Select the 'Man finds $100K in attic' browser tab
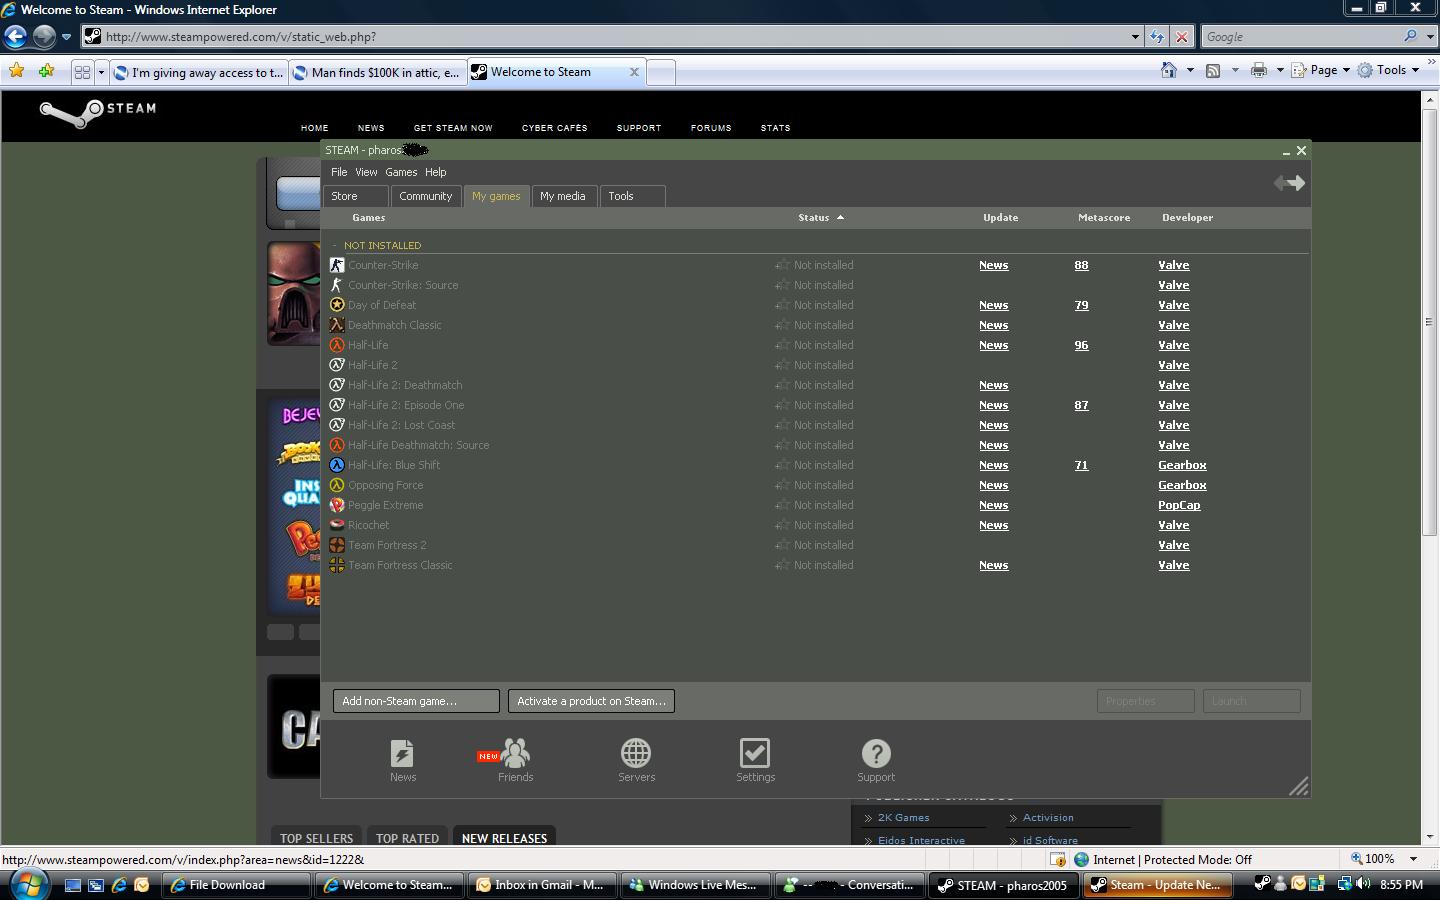Viewport: 1440px width, 900px height. (x=376, y=72)
